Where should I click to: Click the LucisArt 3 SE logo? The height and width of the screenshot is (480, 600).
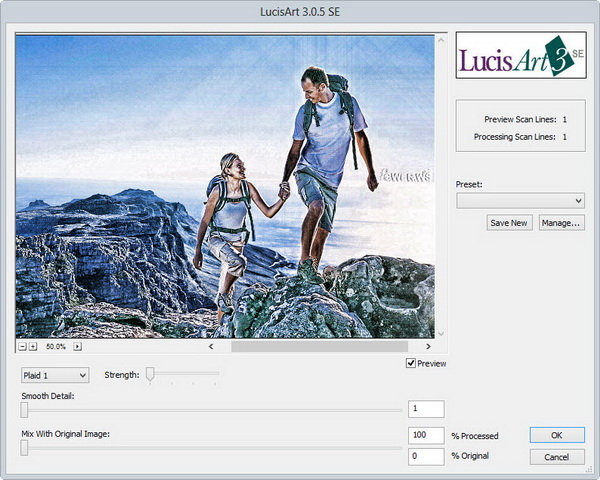(x=520, y=58)
